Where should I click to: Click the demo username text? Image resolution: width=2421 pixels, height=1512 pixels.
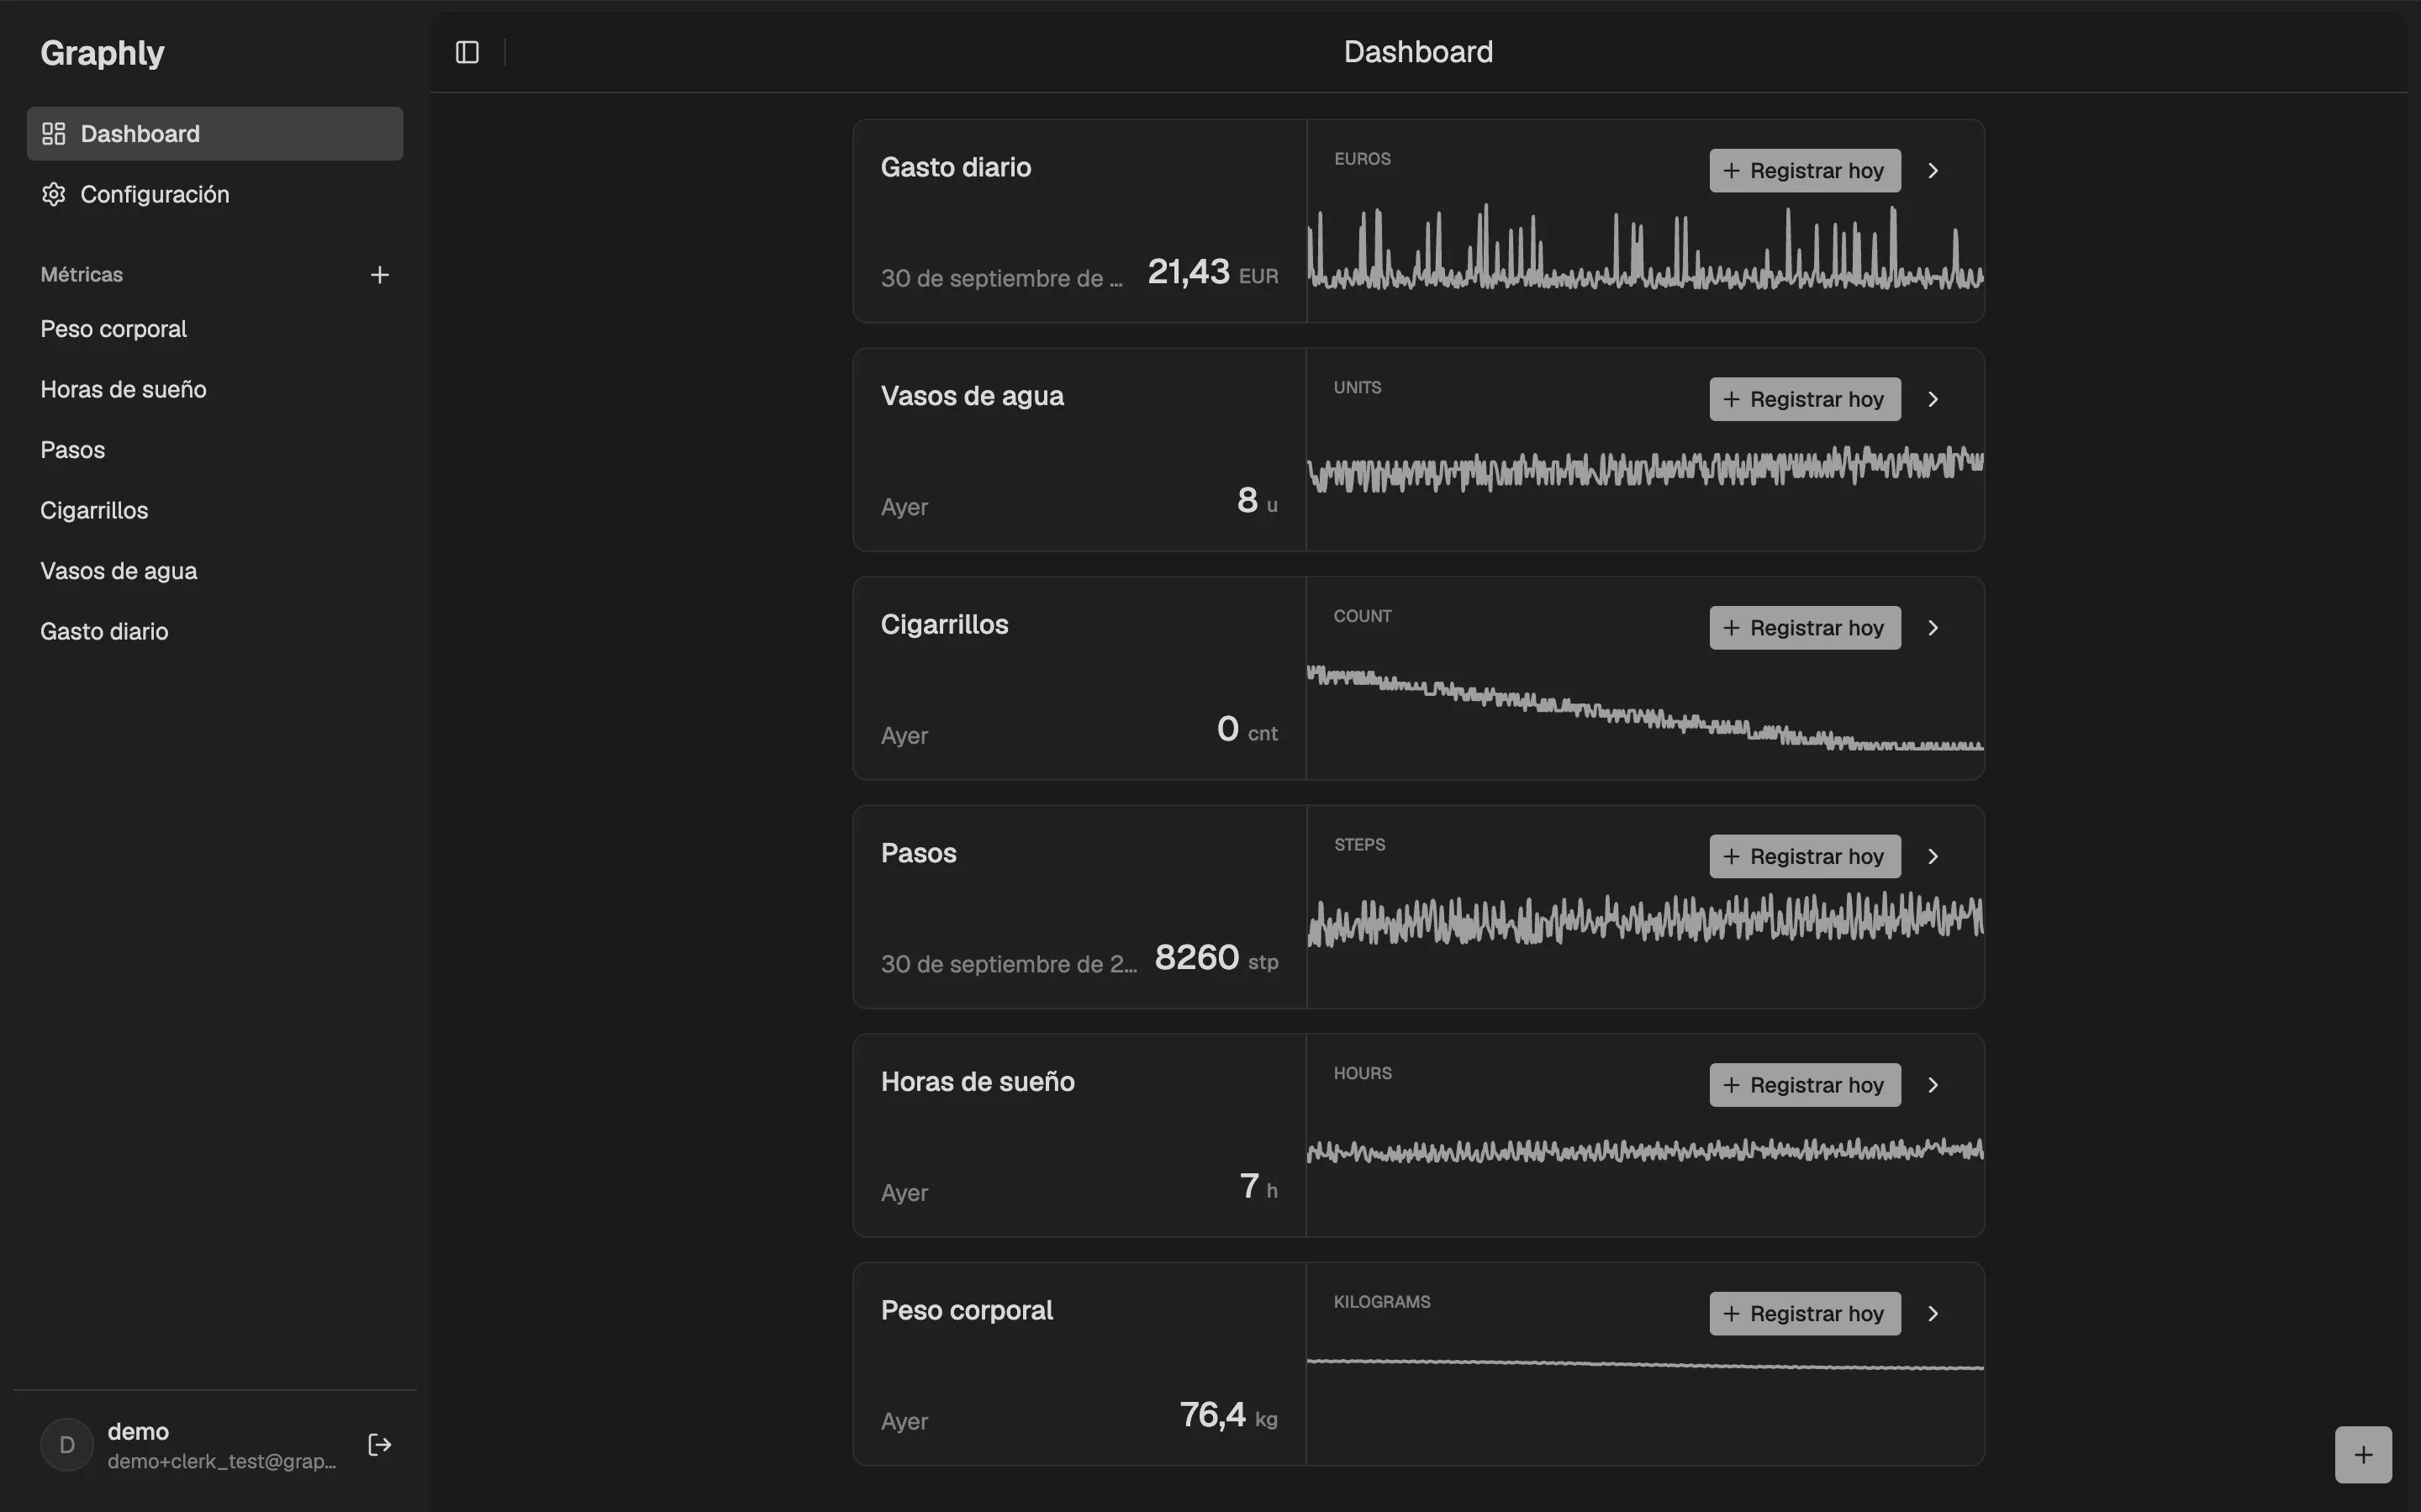[x=138, y=1432]
